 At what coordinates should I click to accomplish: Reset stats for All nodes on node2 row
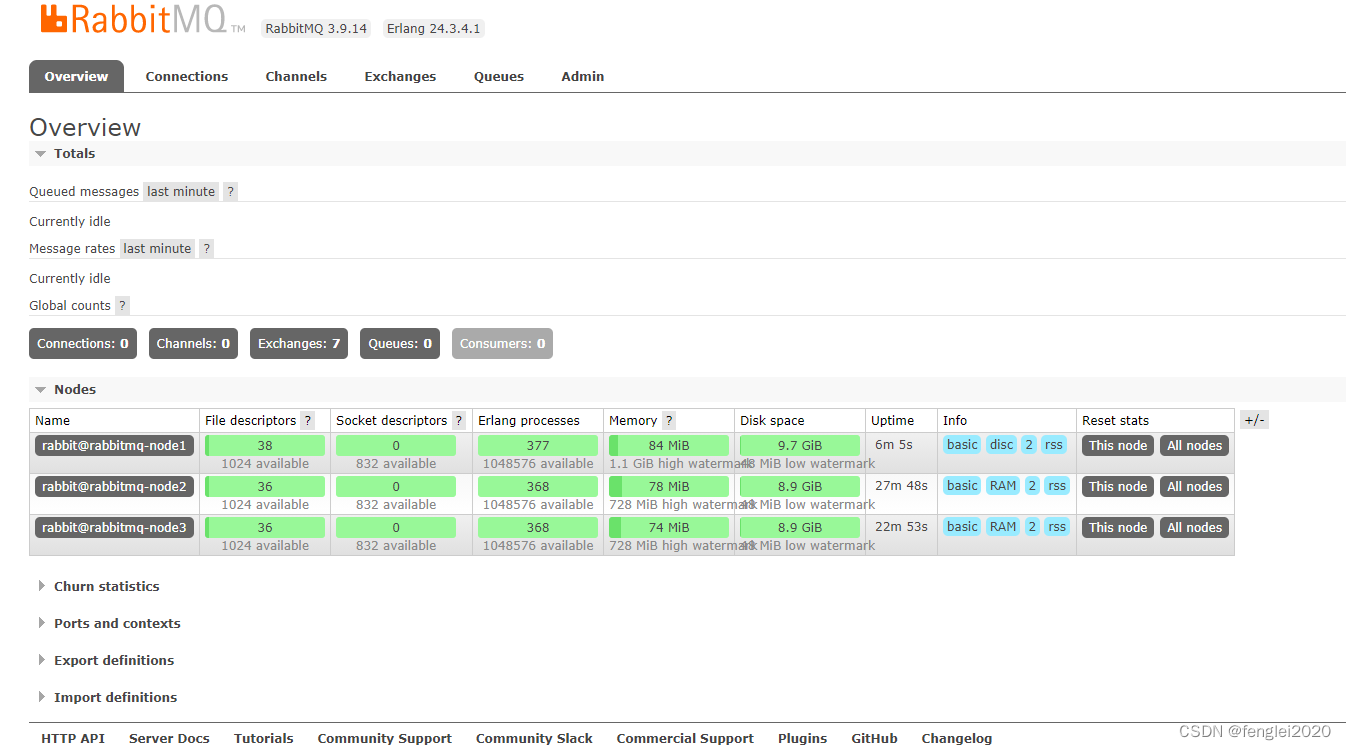coord(1195,487)
